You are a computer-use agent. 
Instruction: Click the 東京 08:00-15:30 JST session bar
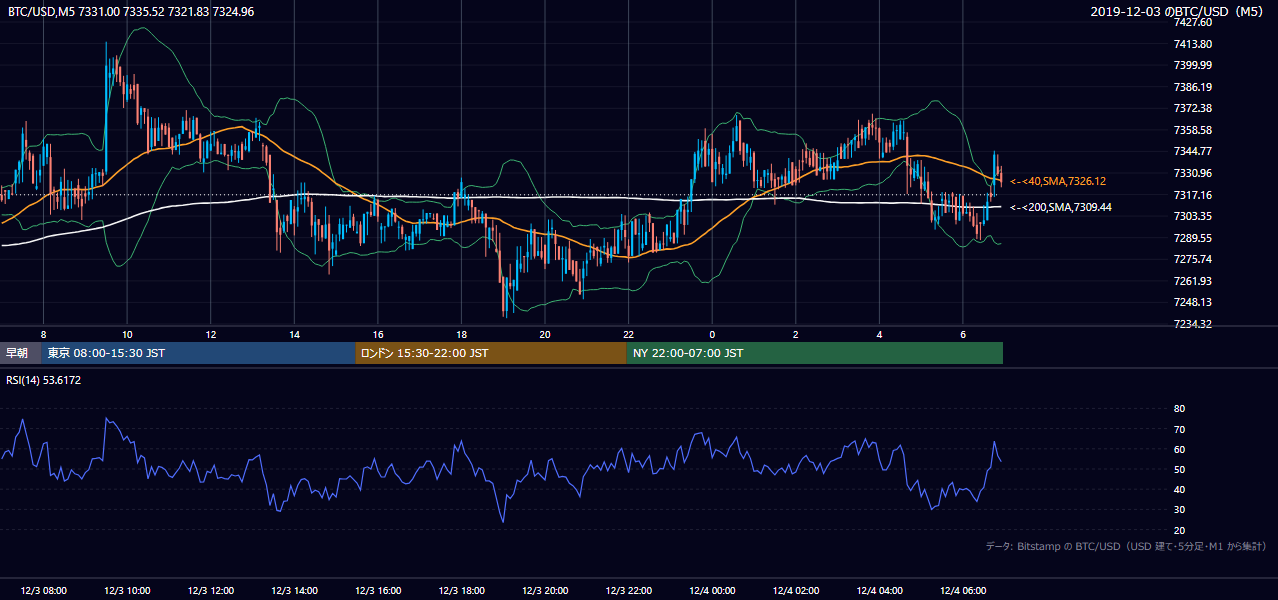point(198,353)
